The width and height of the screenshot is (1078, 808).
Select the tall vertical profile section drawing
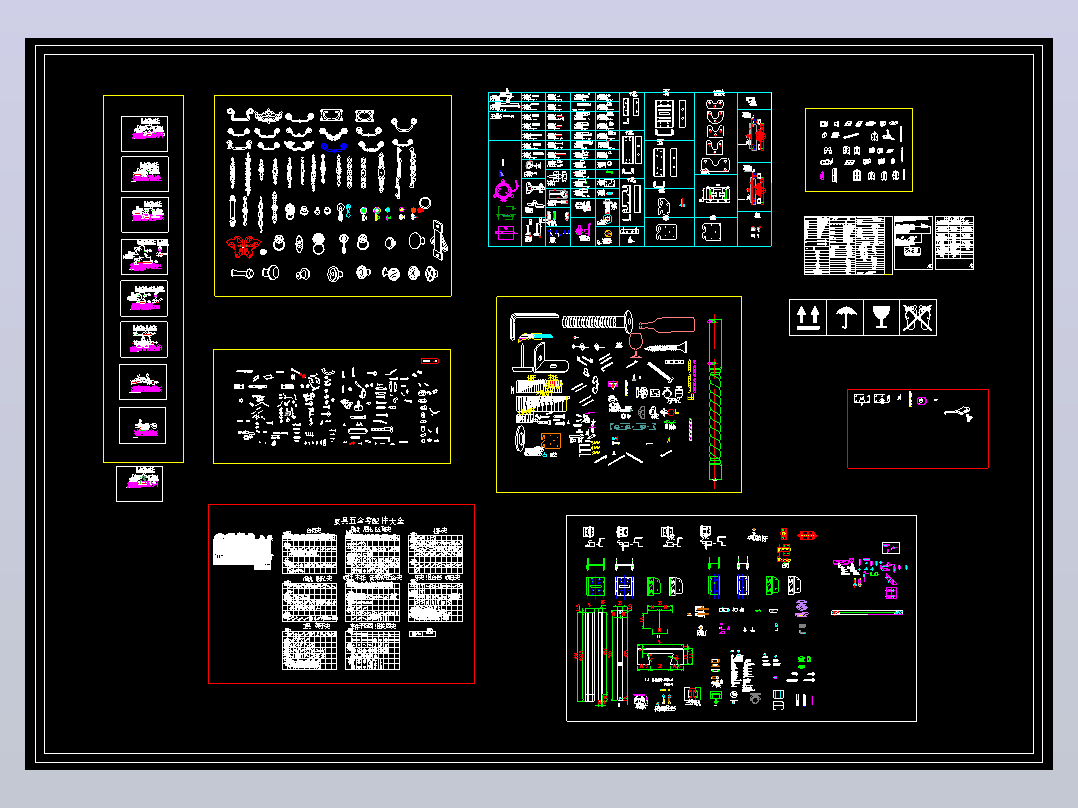point(592,656)
